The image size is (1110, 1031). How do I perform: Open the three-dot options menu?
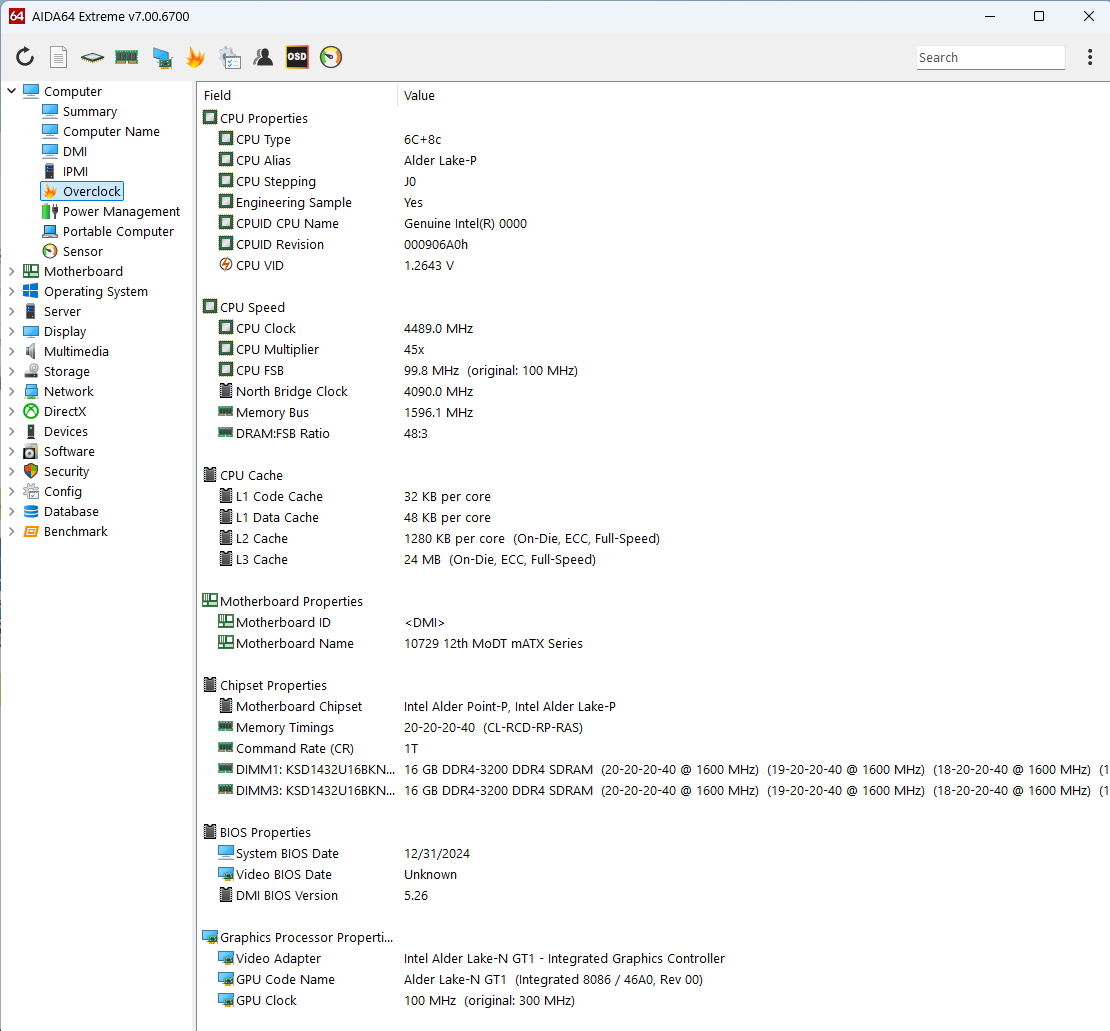pos(1089,57)
